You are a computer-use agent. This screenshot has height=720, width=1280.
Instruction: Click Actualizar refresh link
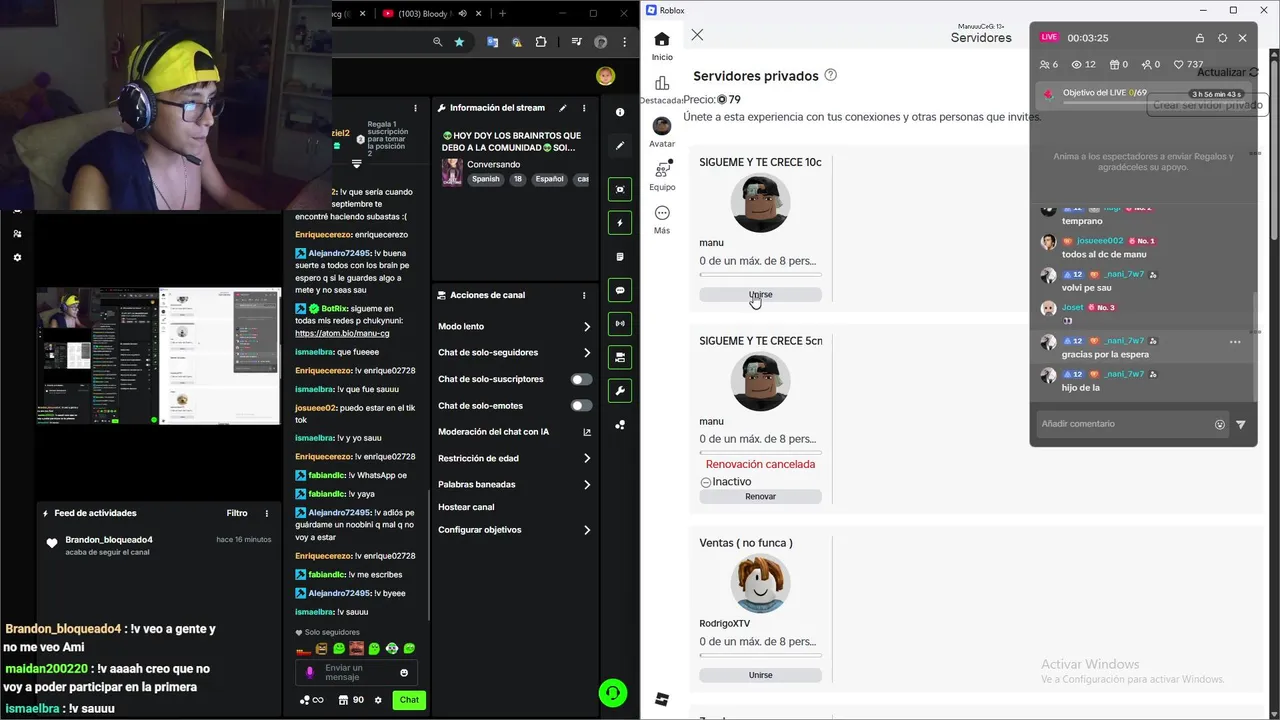(1227, 72)
